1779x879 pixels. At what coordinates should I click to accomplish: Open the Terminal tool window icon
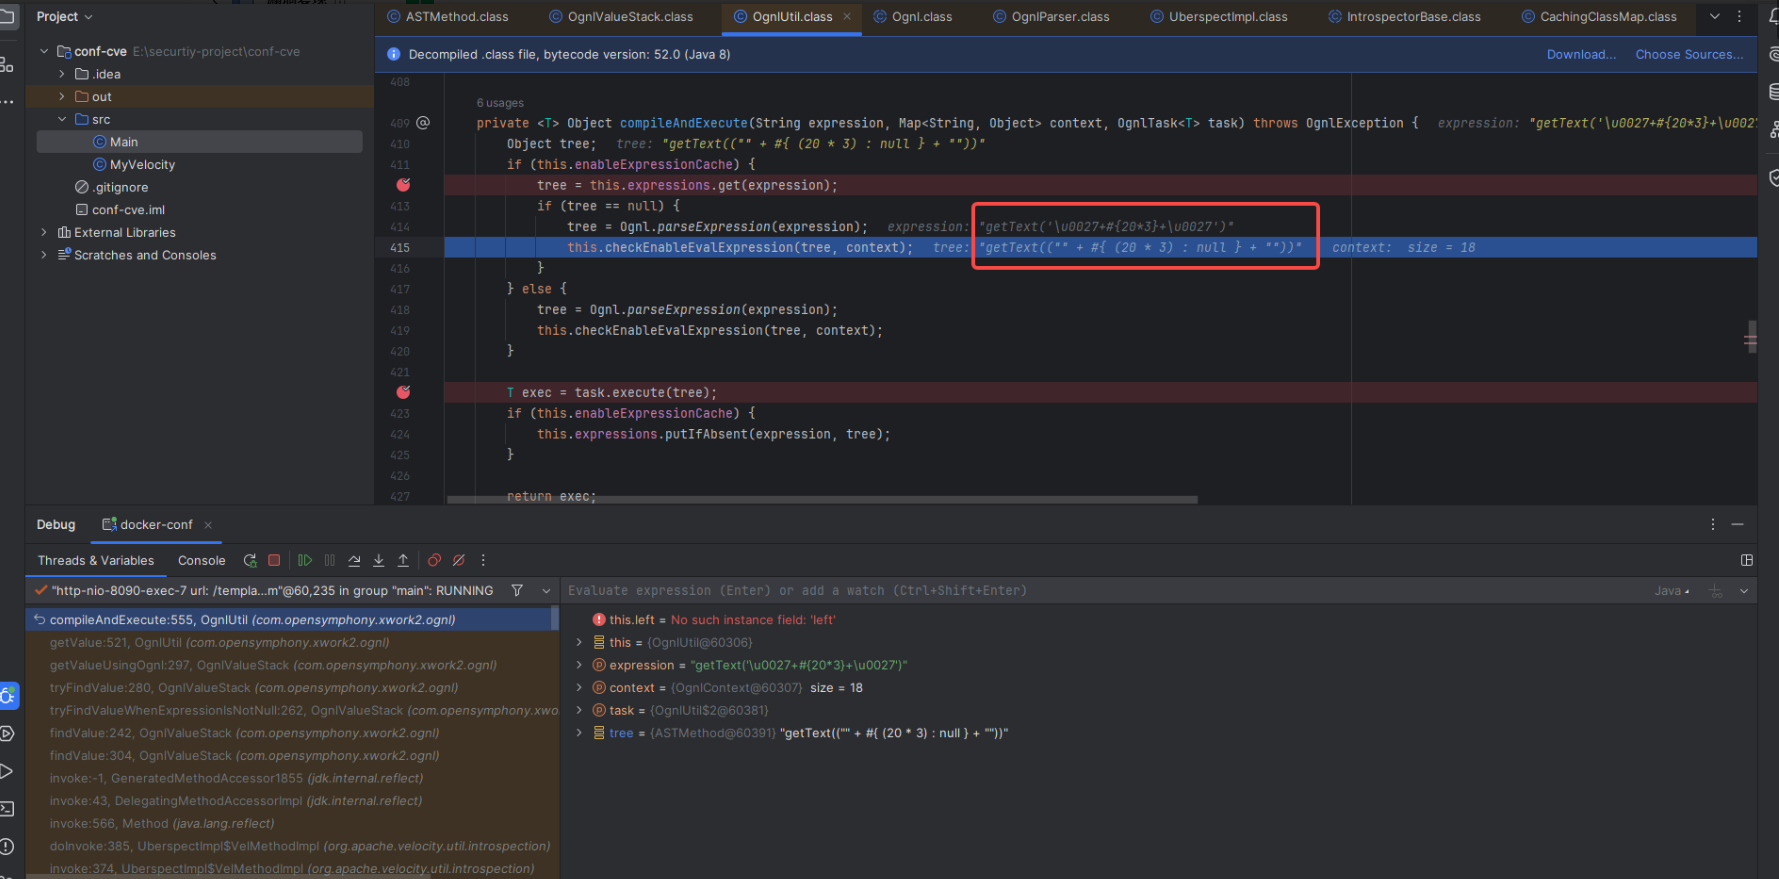click(x=7, y=809)
